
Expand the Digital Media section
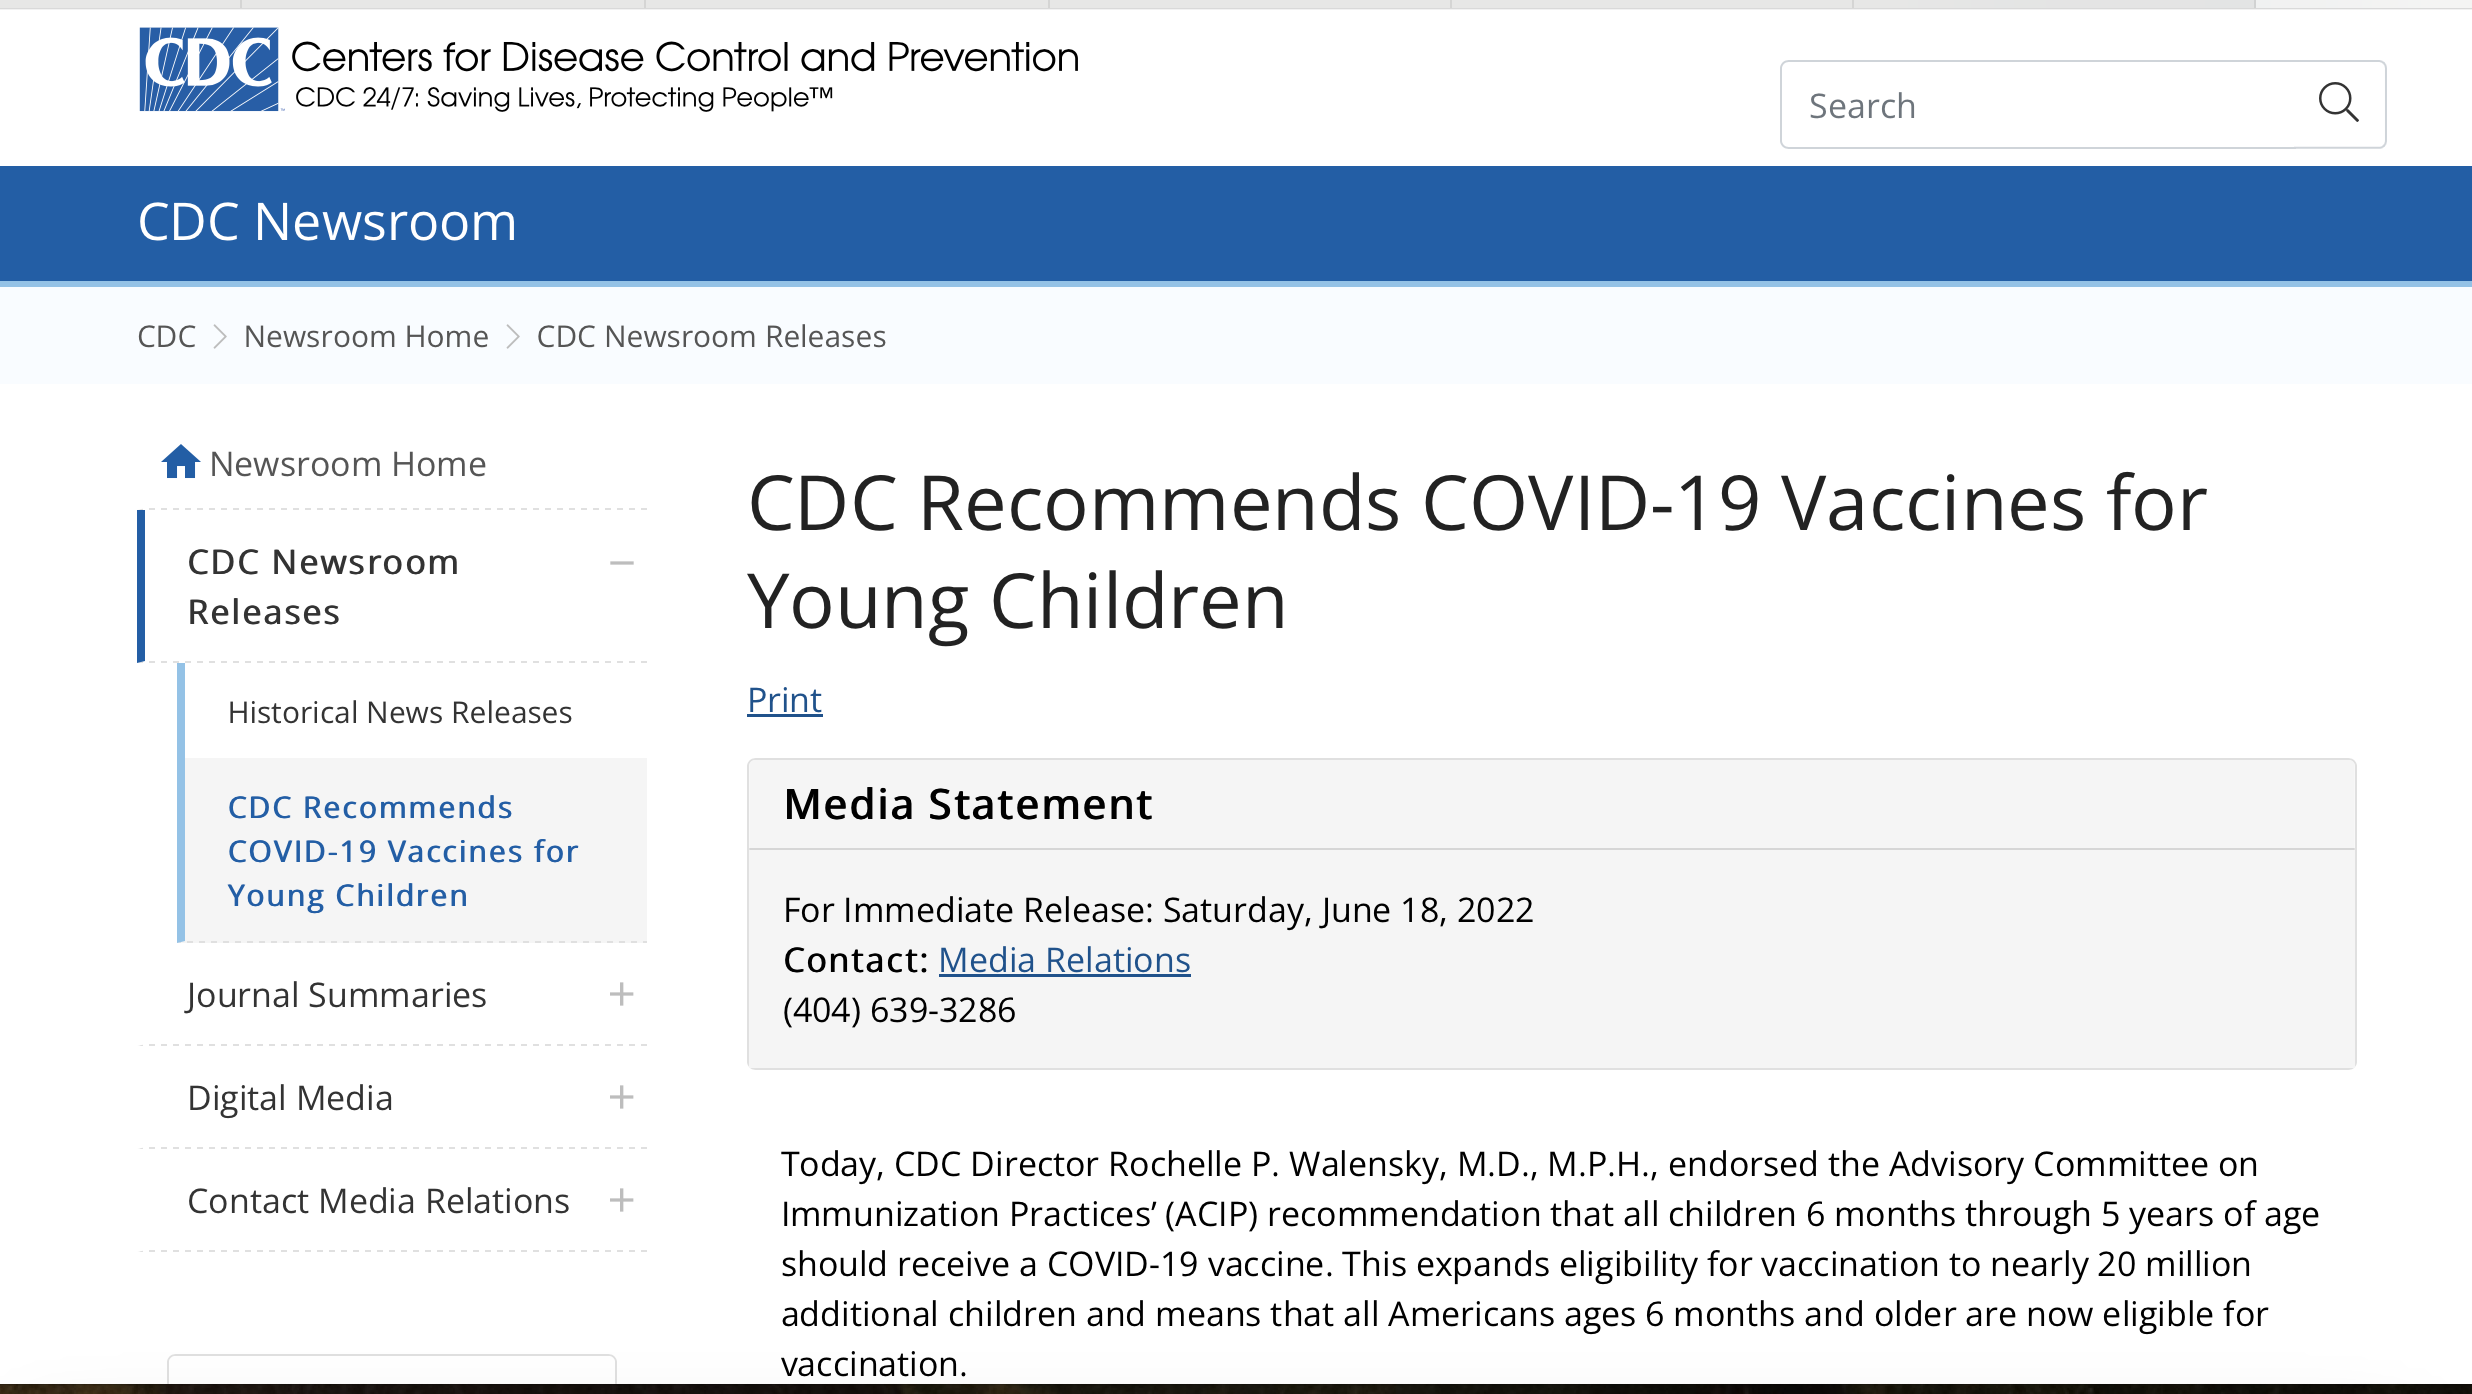tap(622, 1097)
